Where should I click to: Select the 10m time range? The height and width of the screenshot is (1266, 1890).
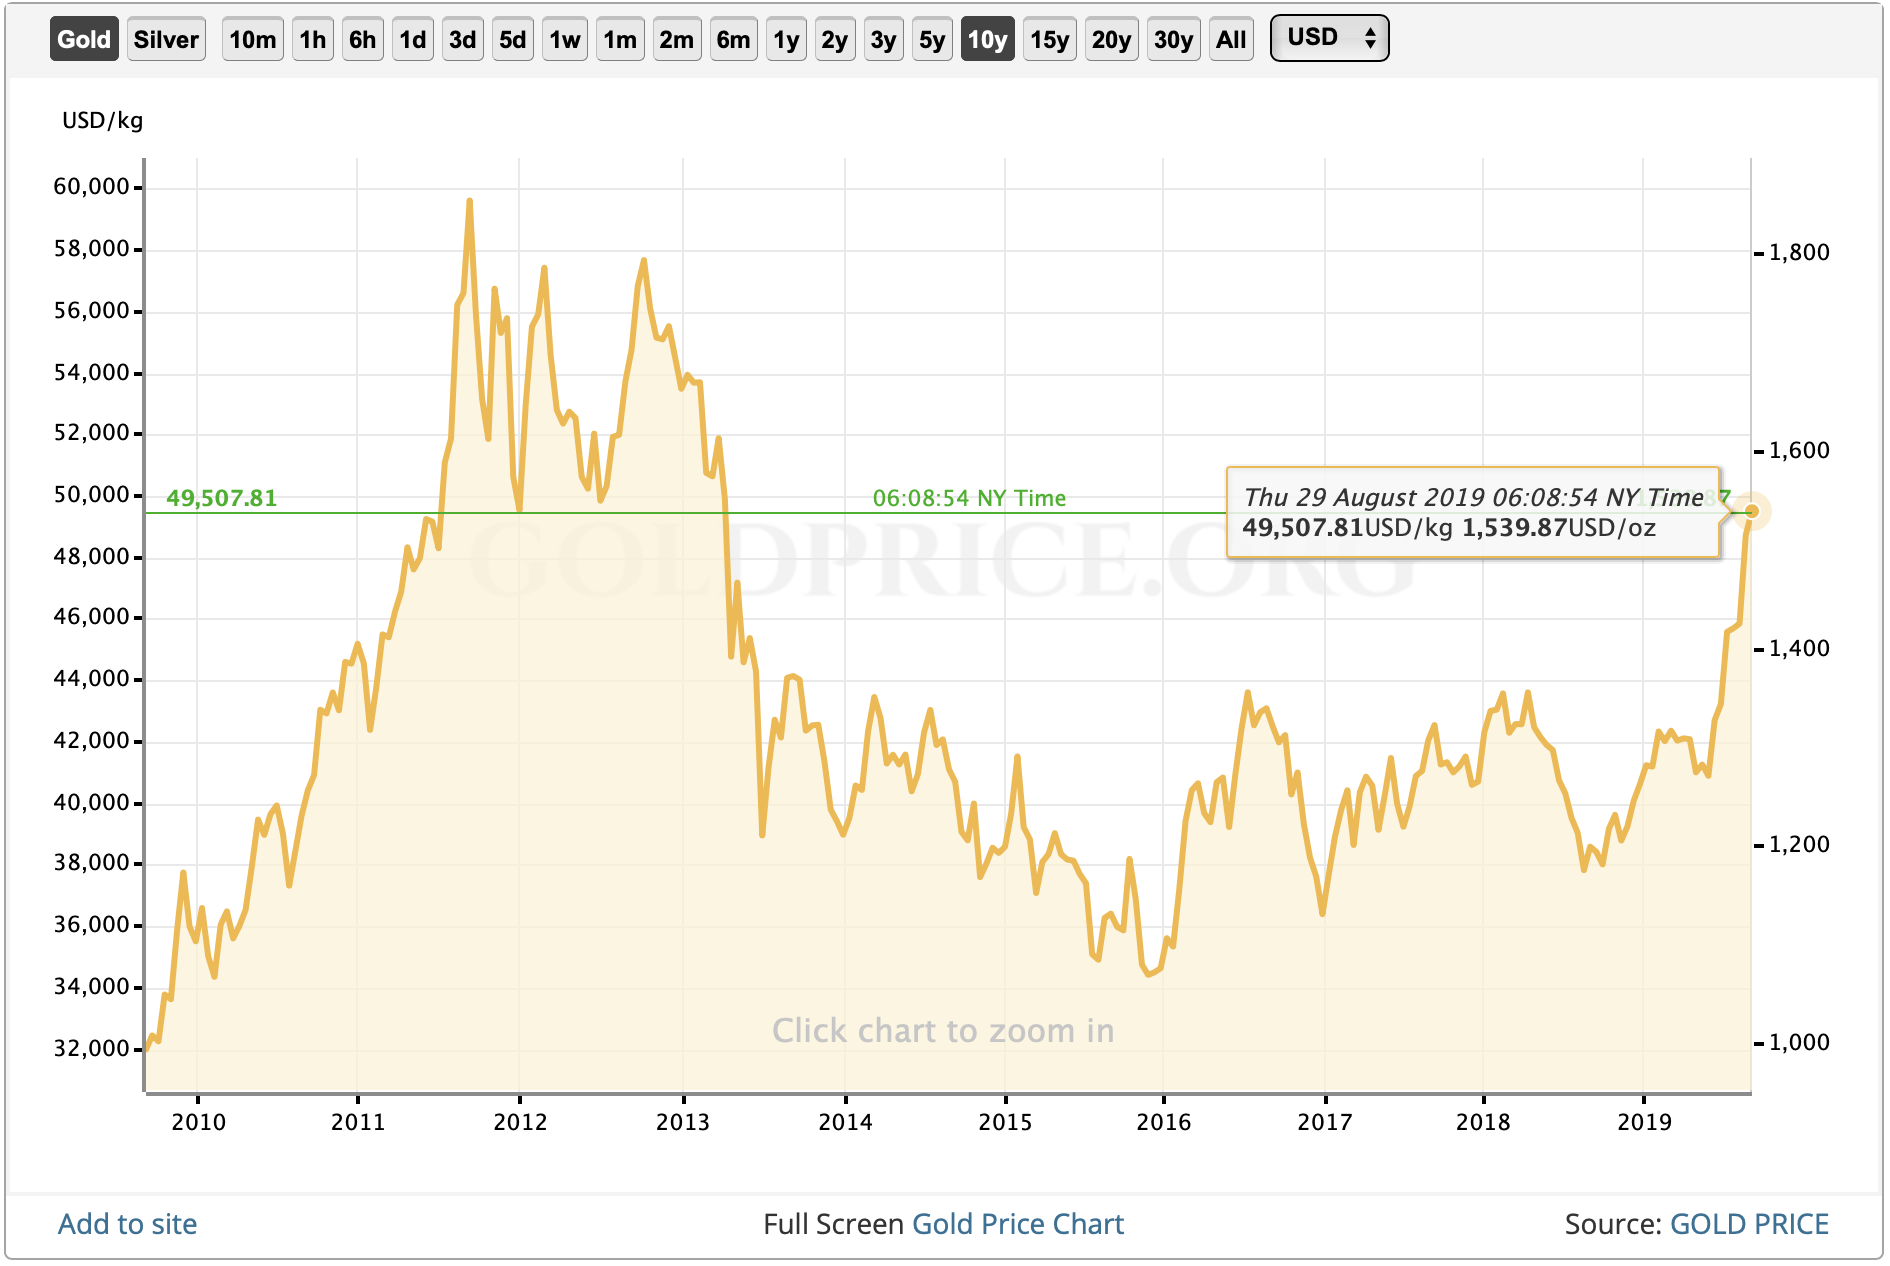pyautogui.click(x=253, y=40)
